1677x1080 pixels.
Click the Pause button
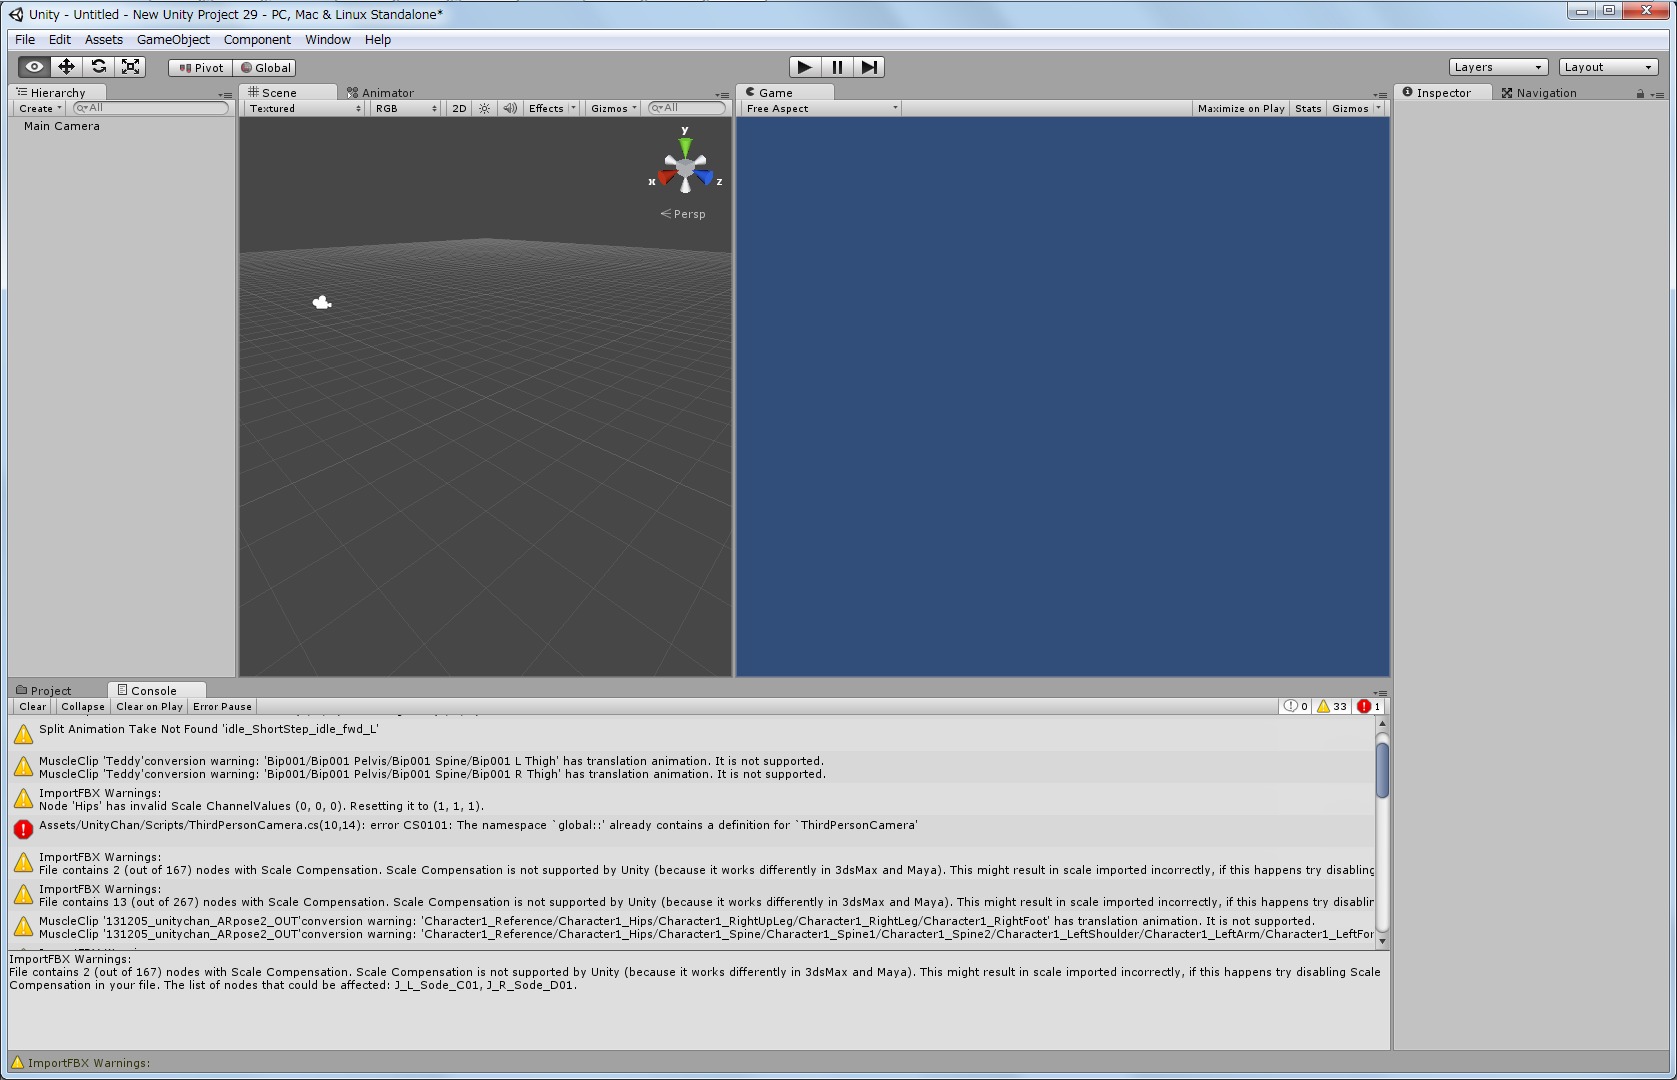coord(837,67)
